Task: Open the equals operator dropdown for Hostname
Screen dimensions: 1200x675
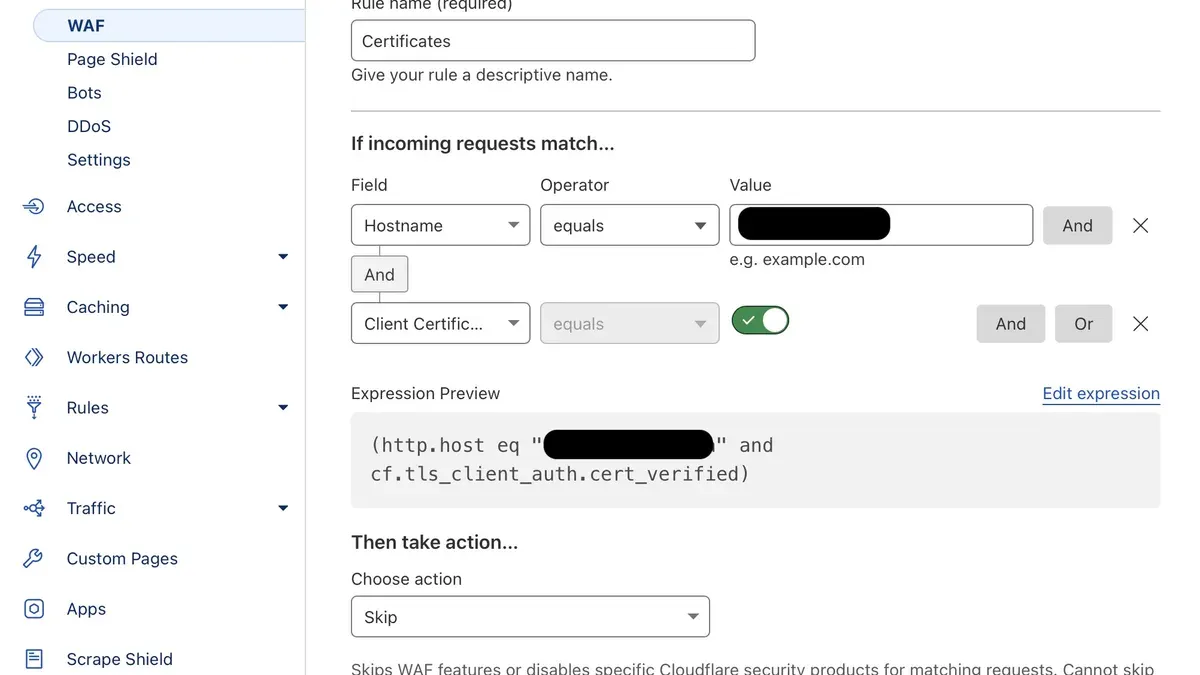Action: 629,225
